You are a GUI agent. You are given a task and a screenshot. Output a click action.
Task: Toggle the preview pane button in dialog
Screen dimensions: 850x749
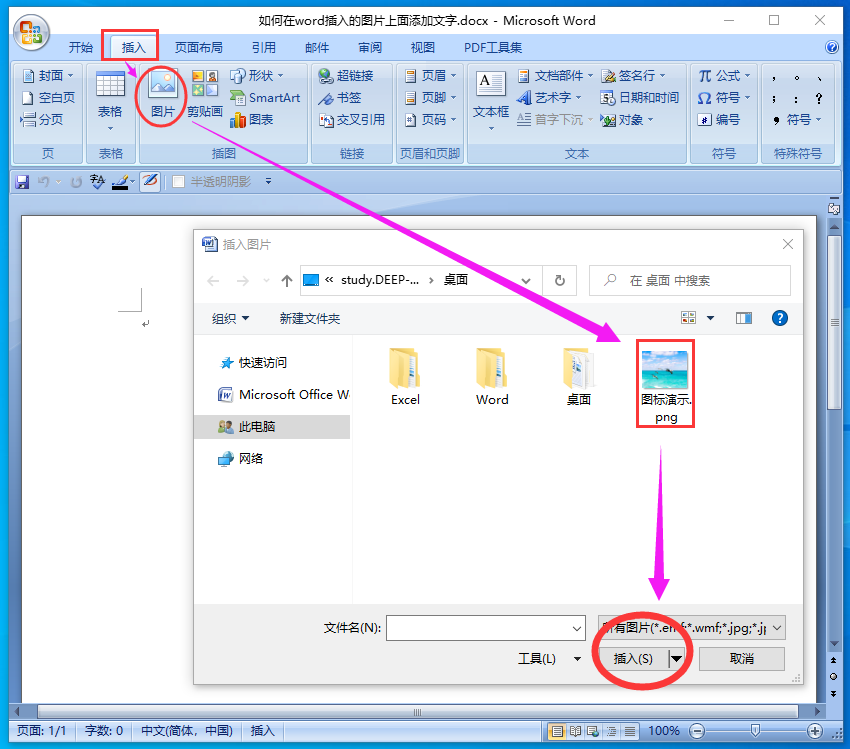(x=744, y=318)
